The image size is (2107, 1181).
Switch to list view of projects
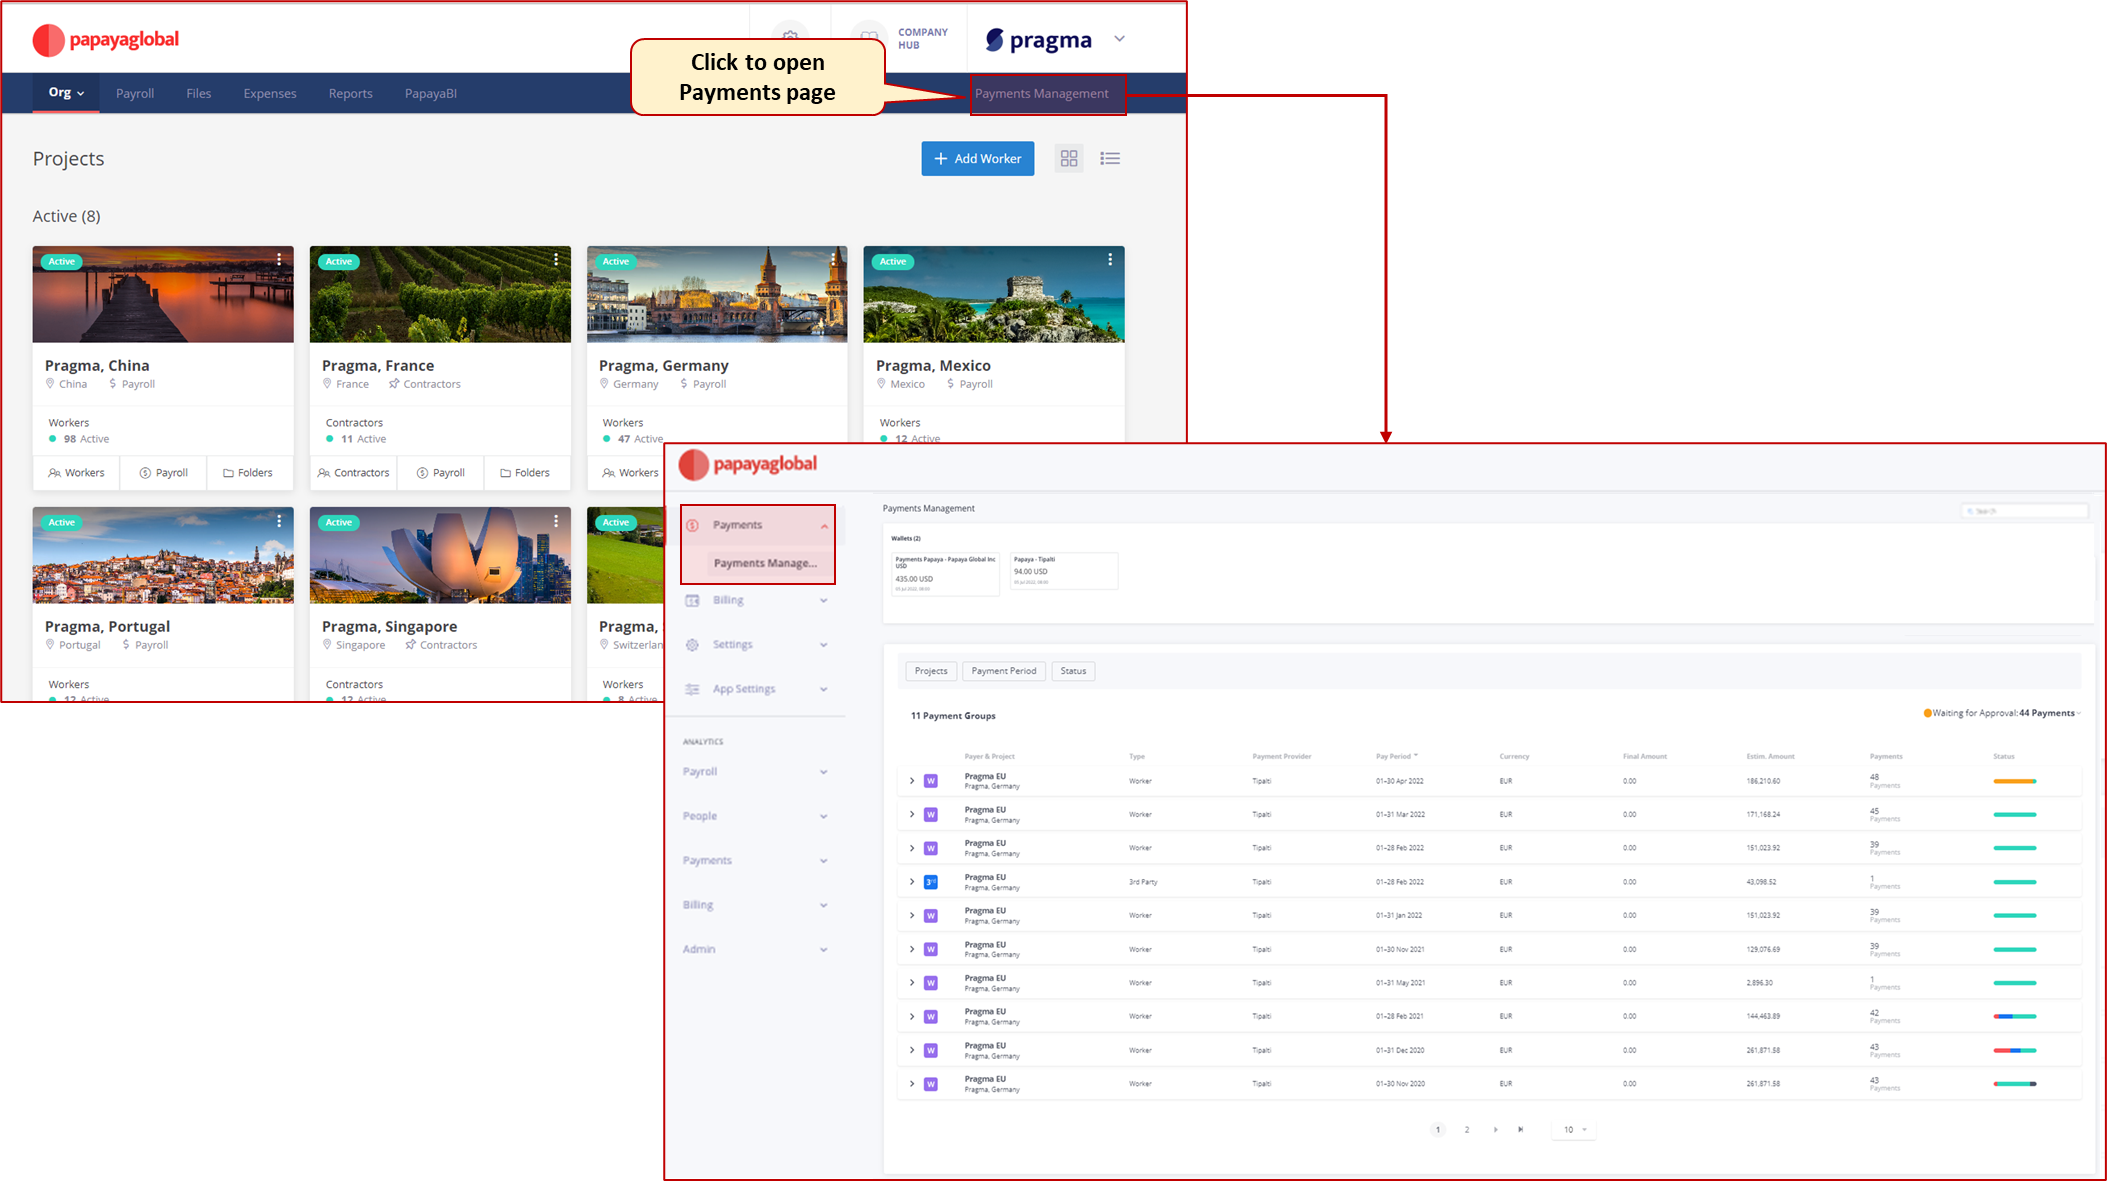(1110, 158)
